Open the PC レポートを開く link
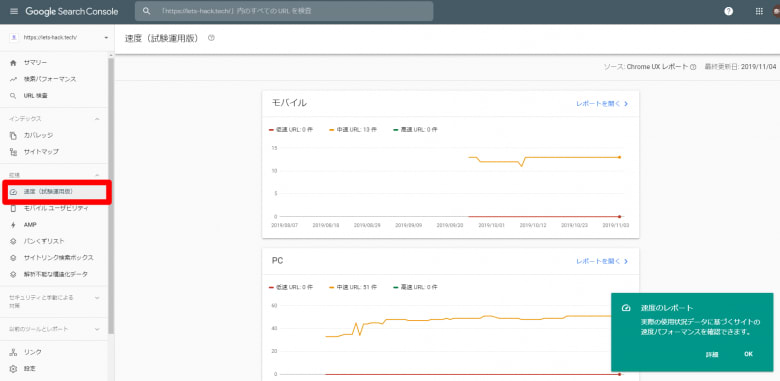The image size is (780, 381). (x=602, y=261)
